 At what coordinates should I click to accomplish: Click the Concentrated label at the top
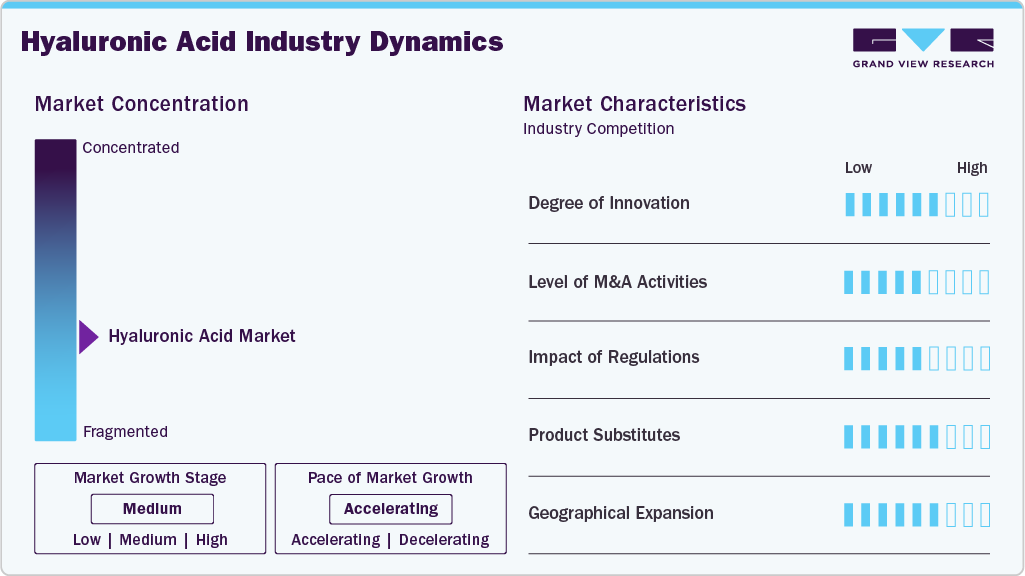pos(131,148)
